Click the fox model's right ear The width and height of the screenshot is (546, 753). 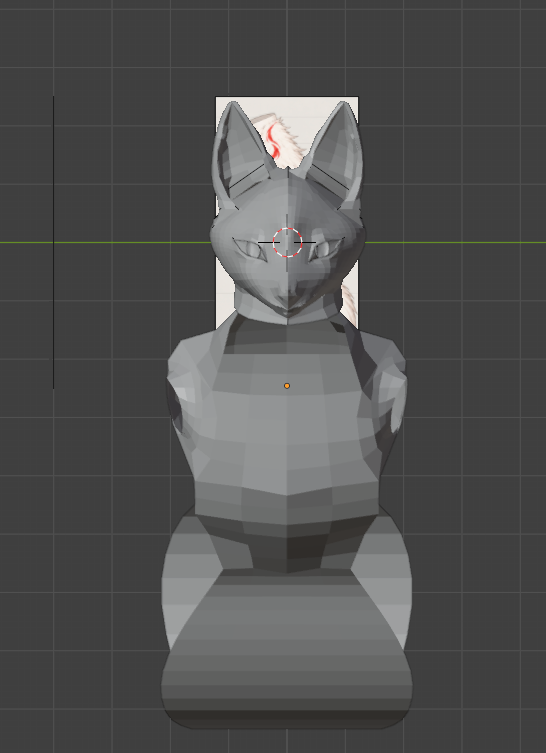336,154
